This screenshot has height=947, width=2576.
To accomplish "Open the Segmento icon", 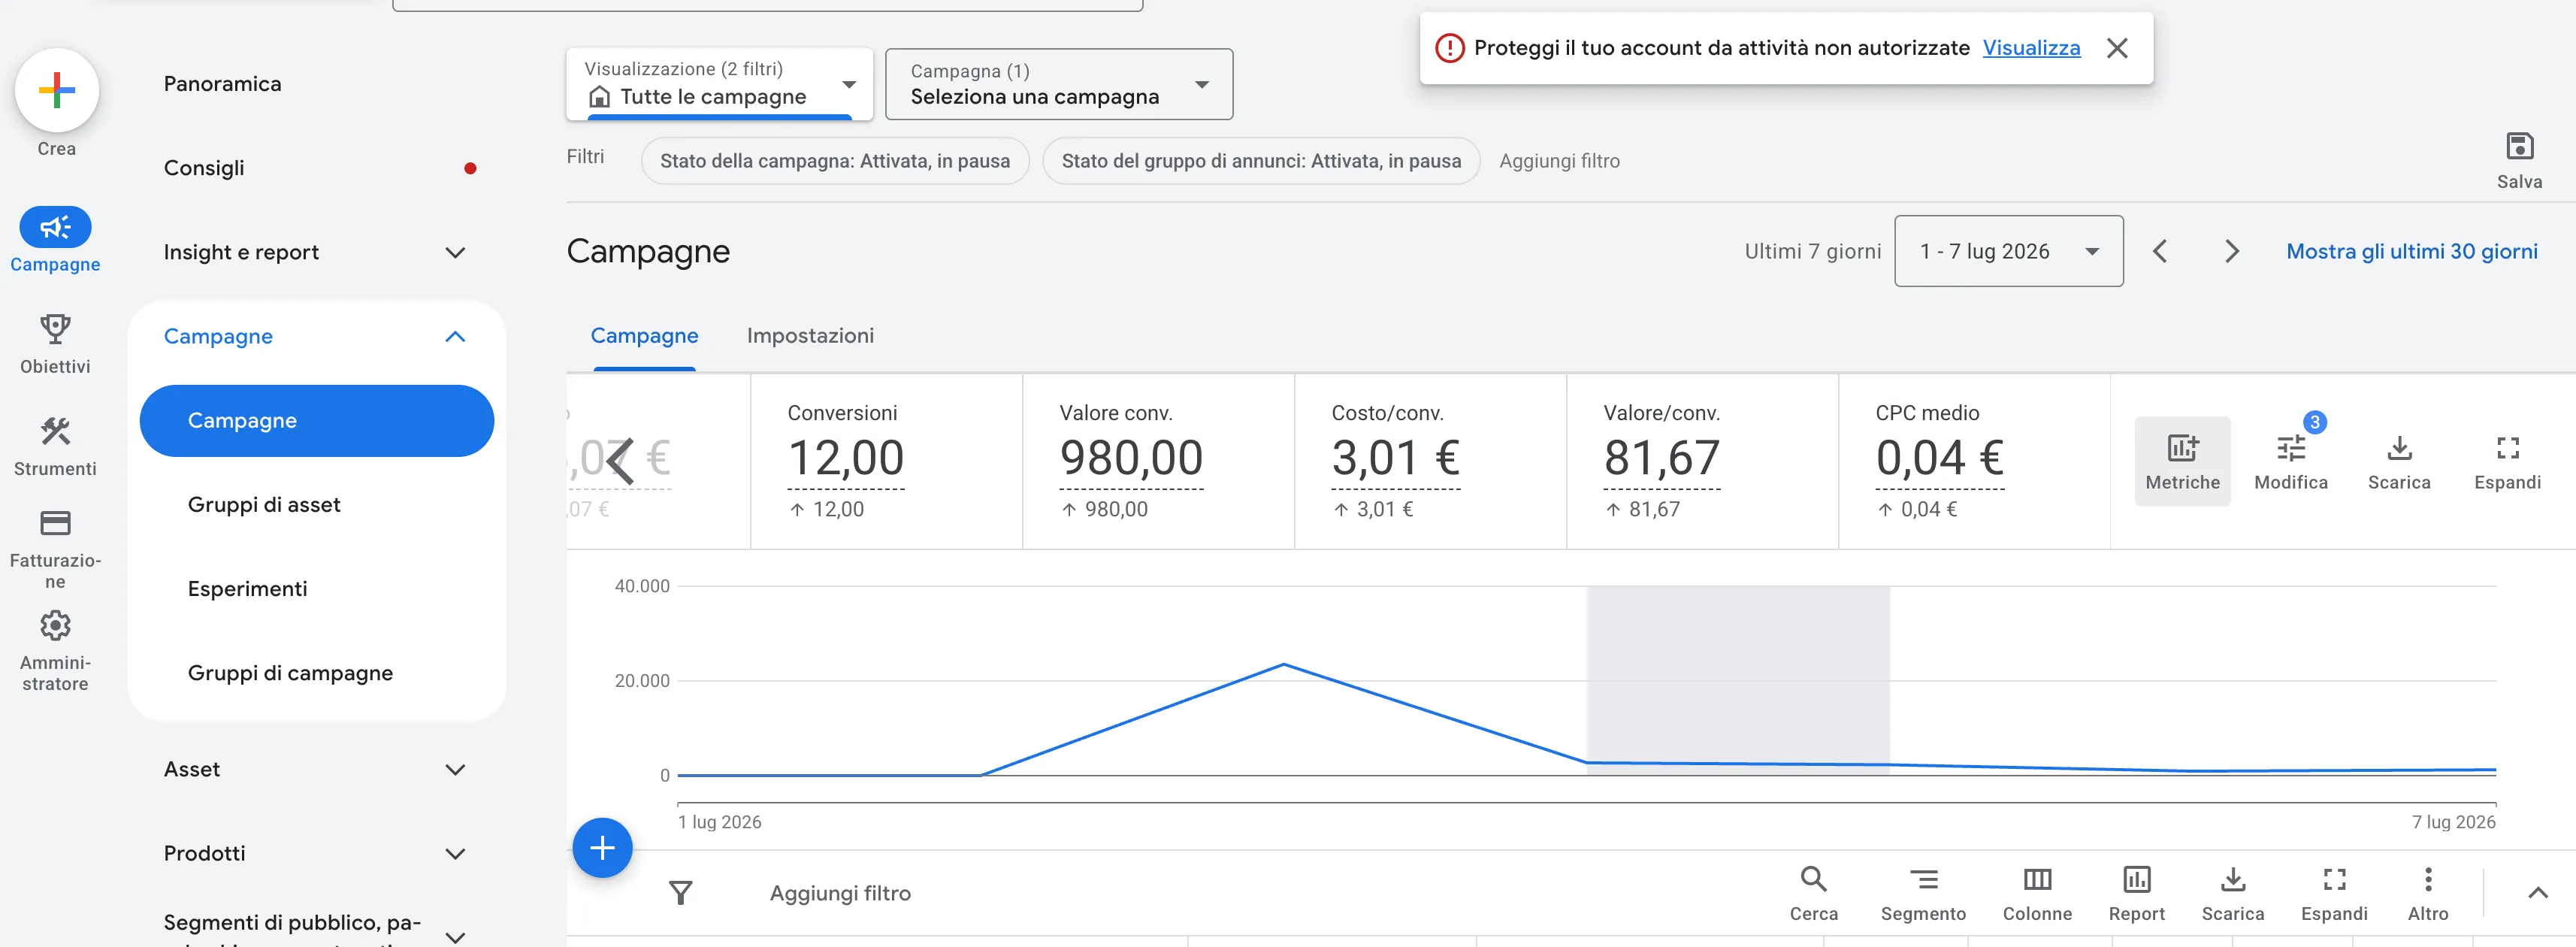I will point(1923,880).
